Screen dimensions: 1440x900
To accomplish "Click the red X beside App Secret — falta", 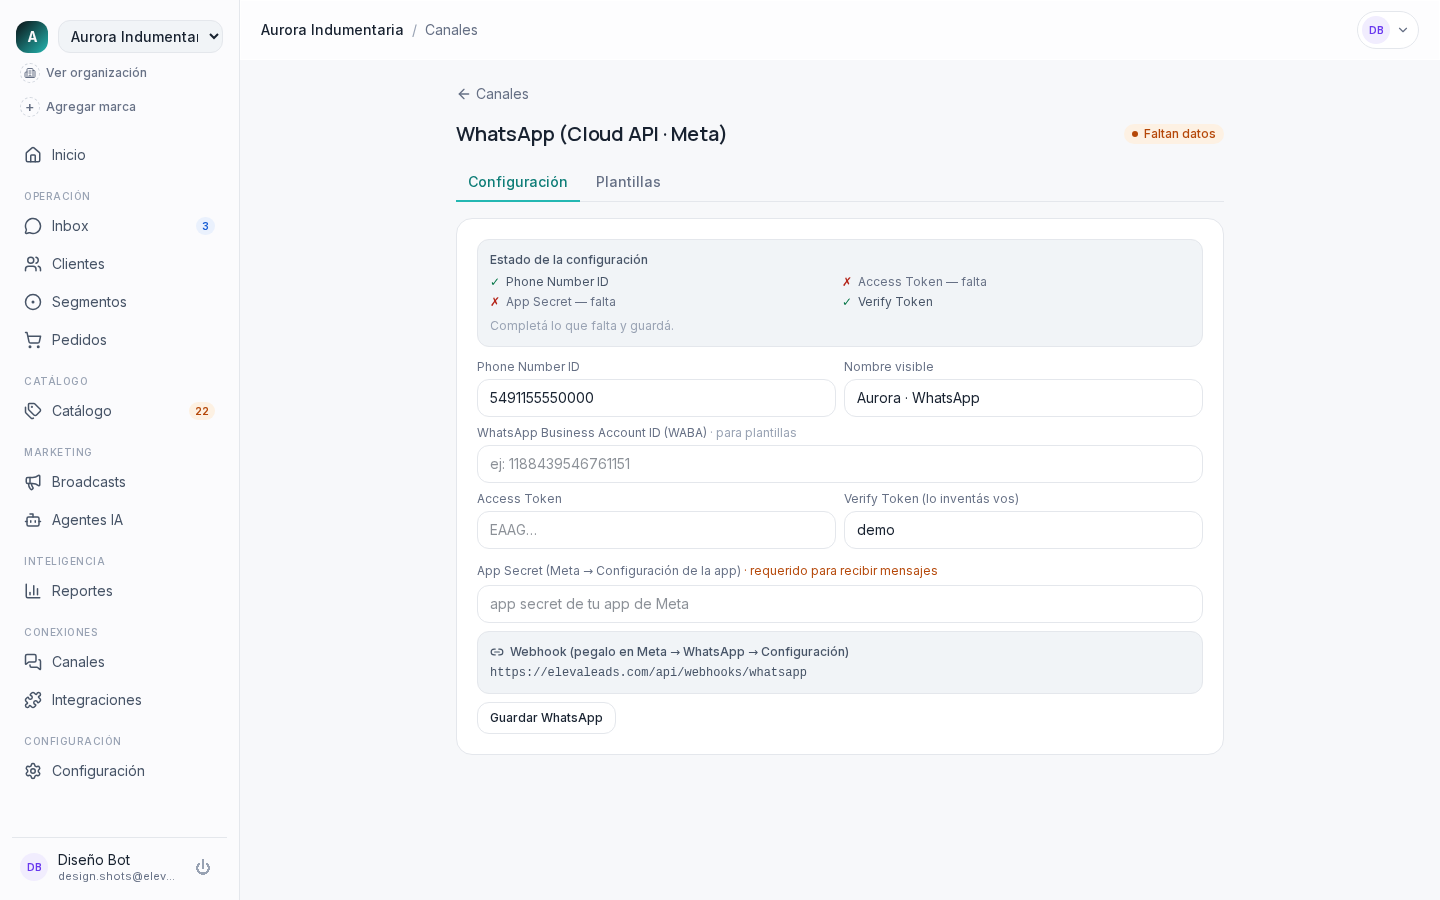I will coord(495,302).
